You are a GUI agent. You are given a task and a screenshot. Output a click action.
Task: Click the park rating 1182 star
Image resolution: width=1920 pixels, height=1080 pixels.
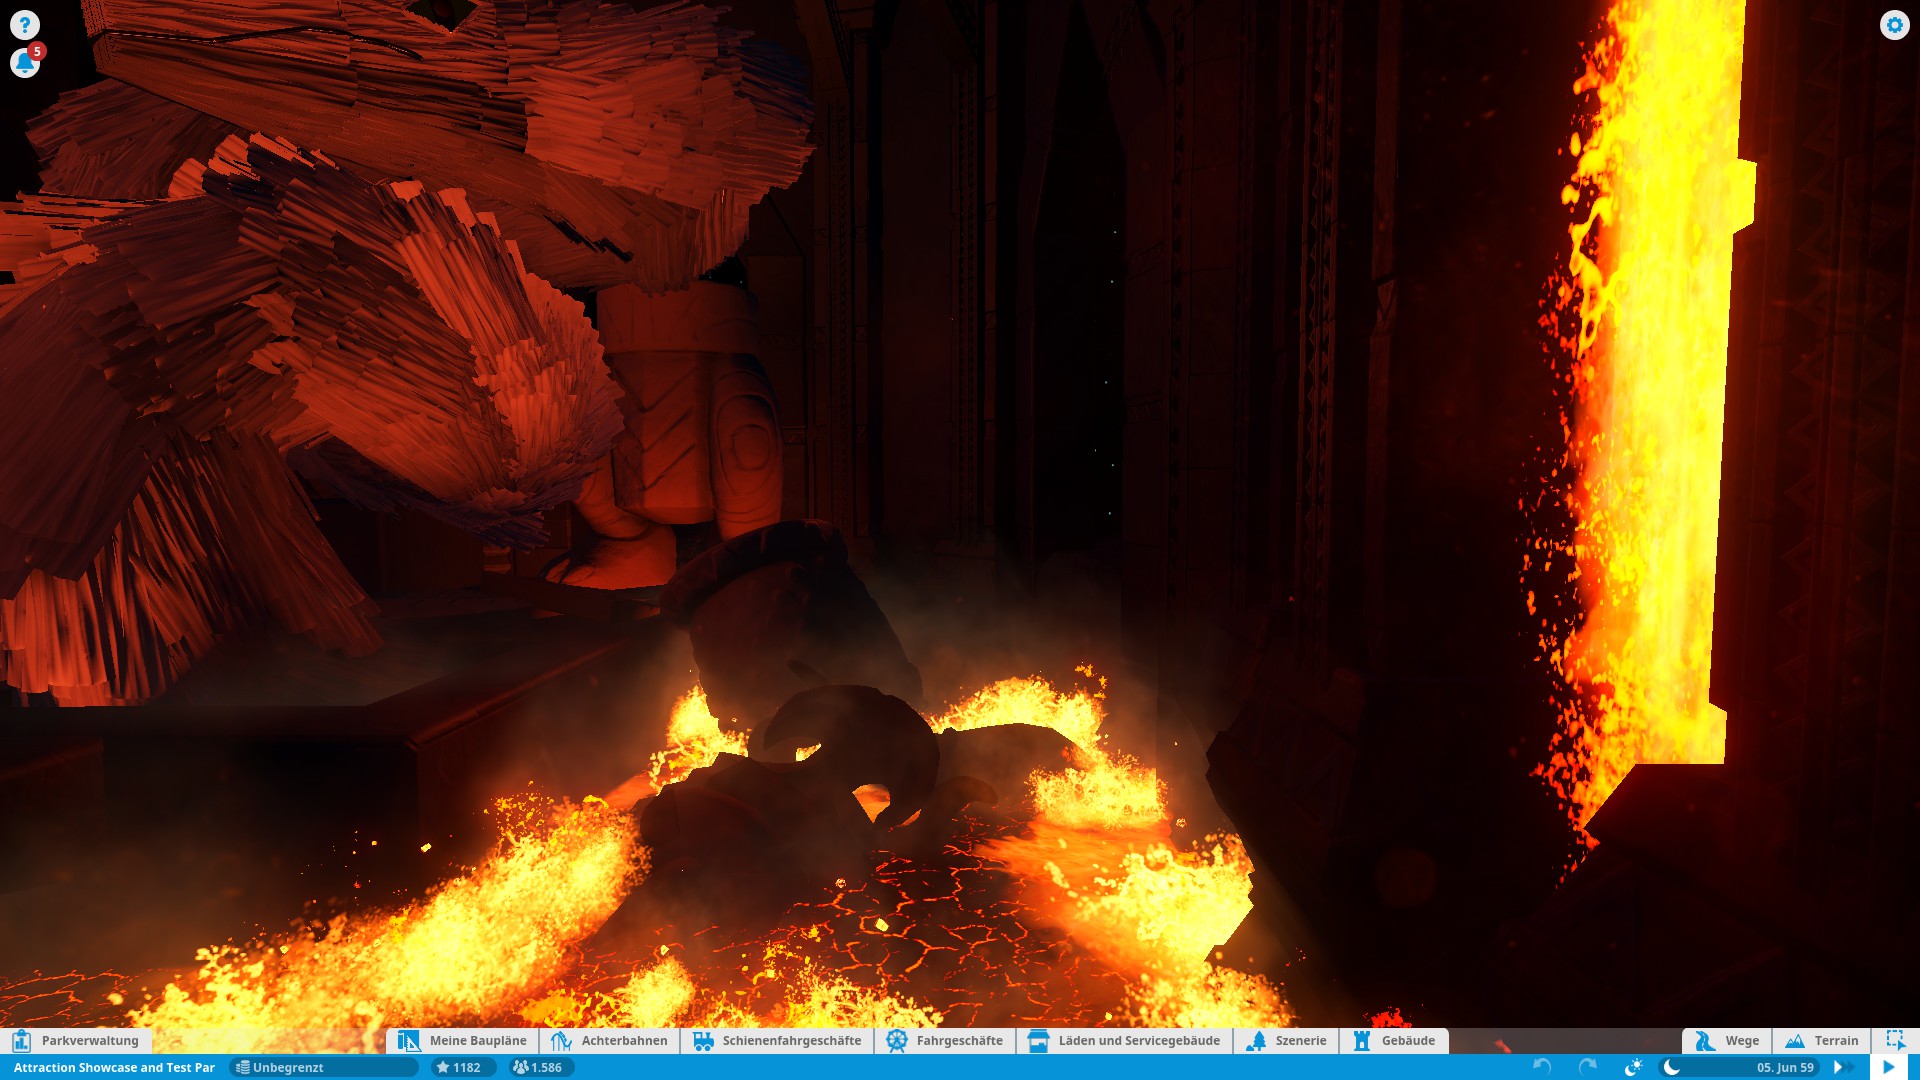[463, 1068]
